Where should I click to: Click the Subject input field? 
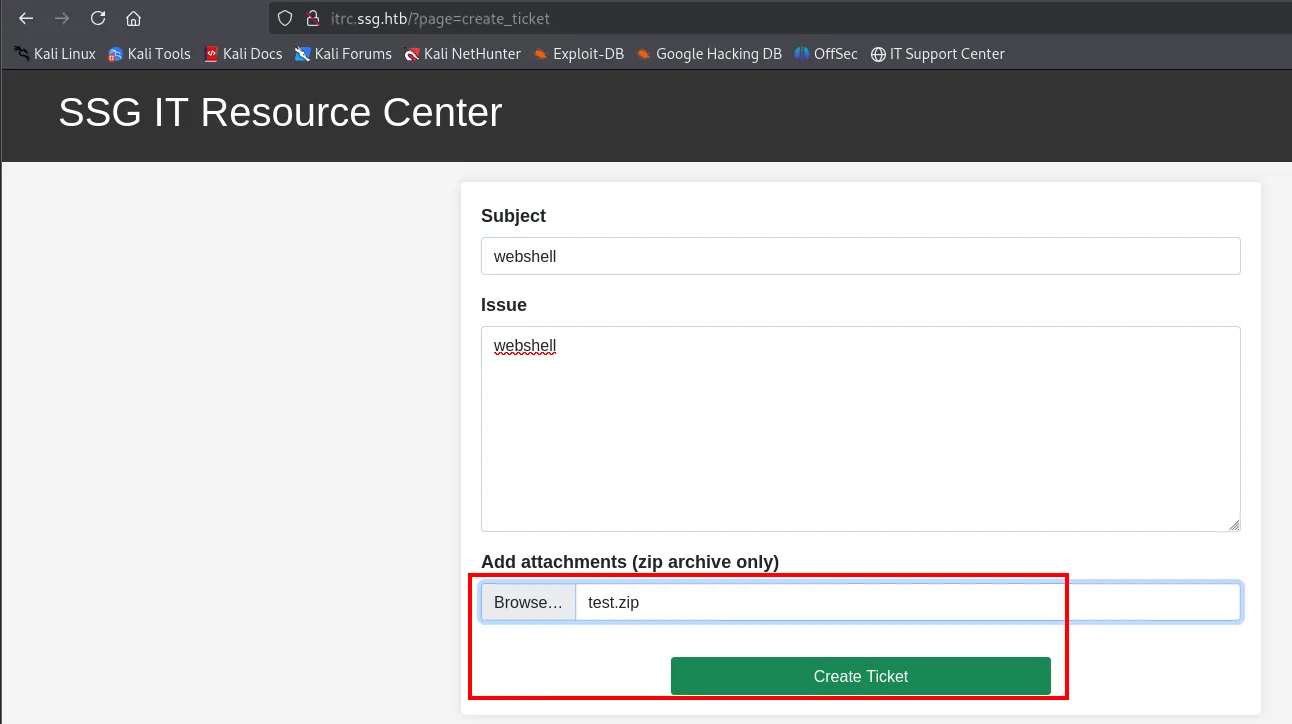coord(861,256)
